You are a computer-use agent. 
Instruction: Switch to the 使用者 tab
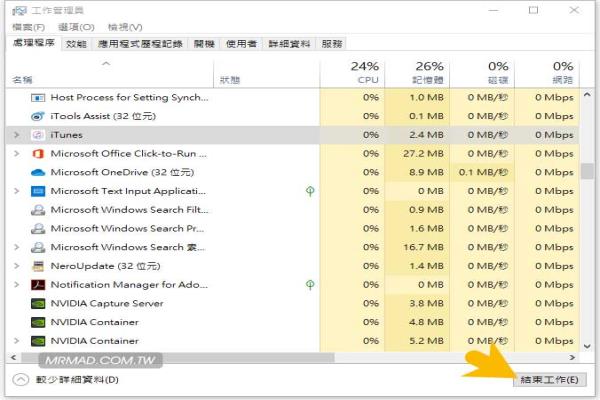pyautogui.click(x=241, y=44)
